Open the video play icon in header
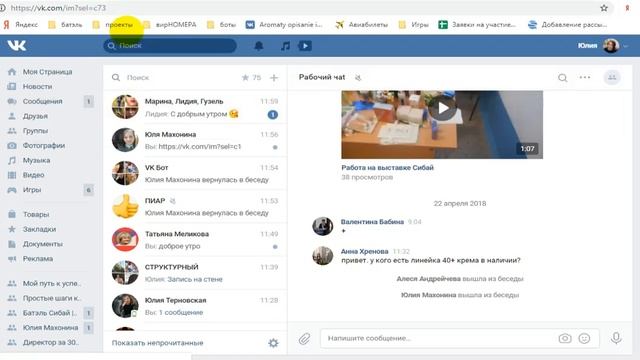This screenshot has width=640, height=360. (x=305, y=46)
